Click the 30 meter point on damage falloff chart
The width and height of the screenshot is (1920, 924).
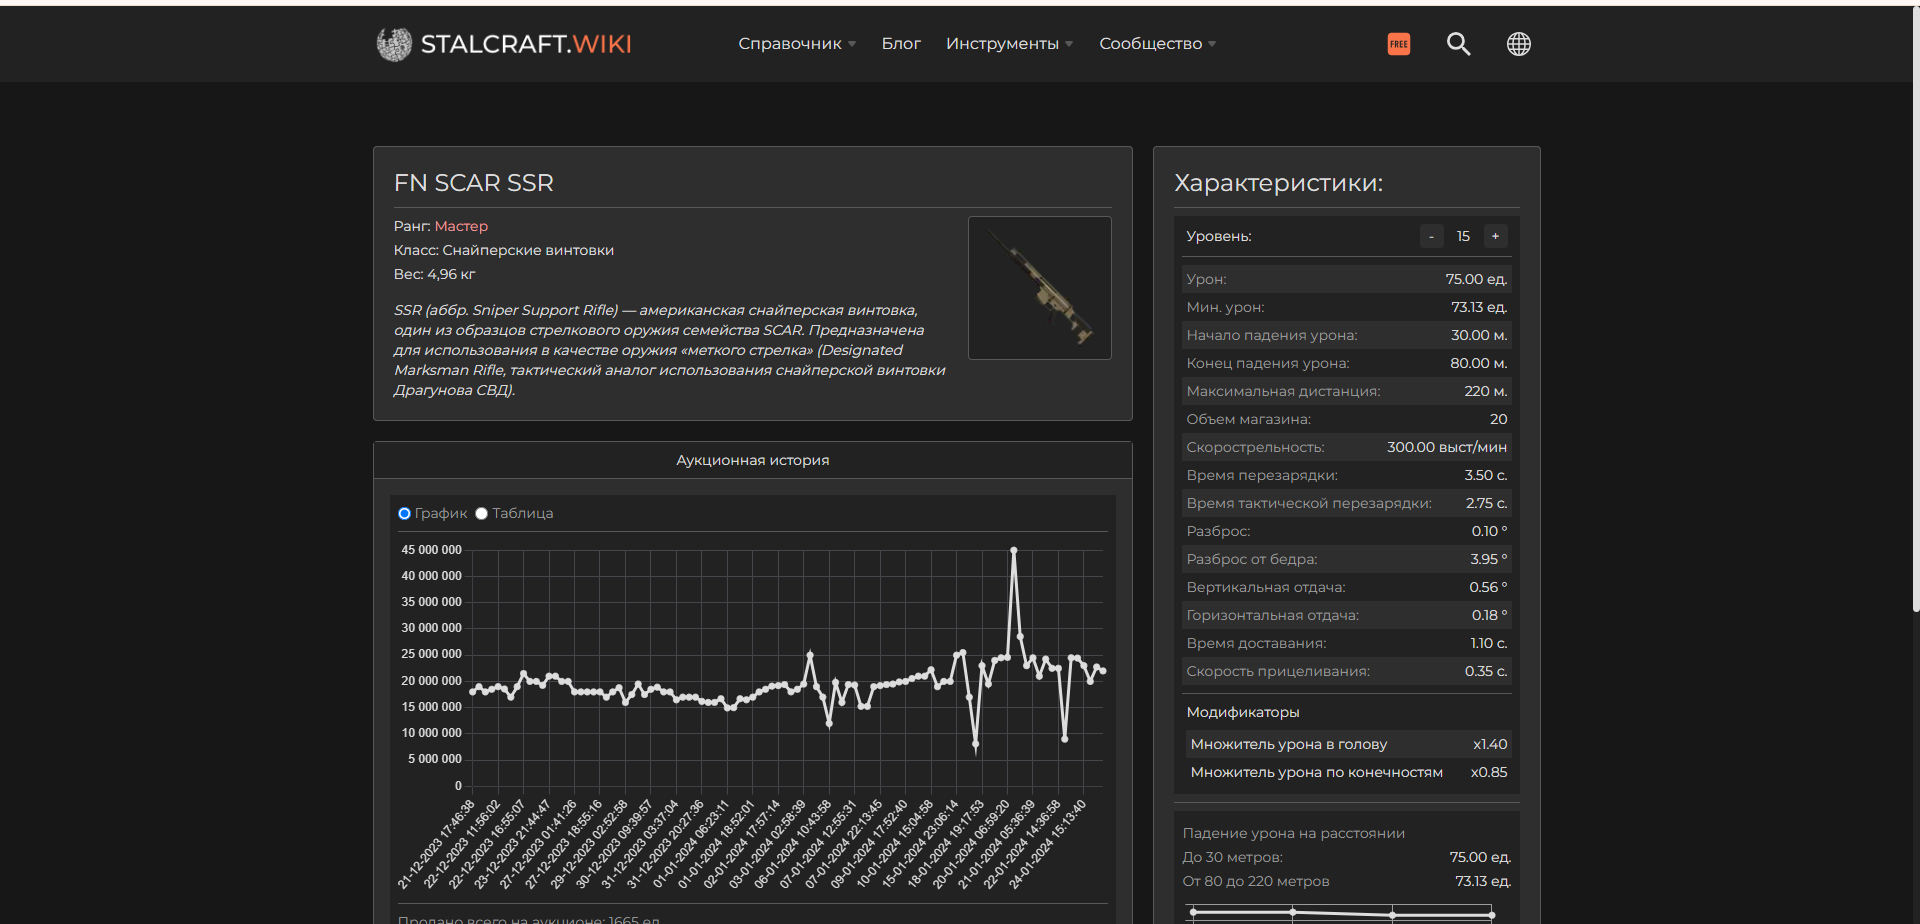[x=1292, y=912]
